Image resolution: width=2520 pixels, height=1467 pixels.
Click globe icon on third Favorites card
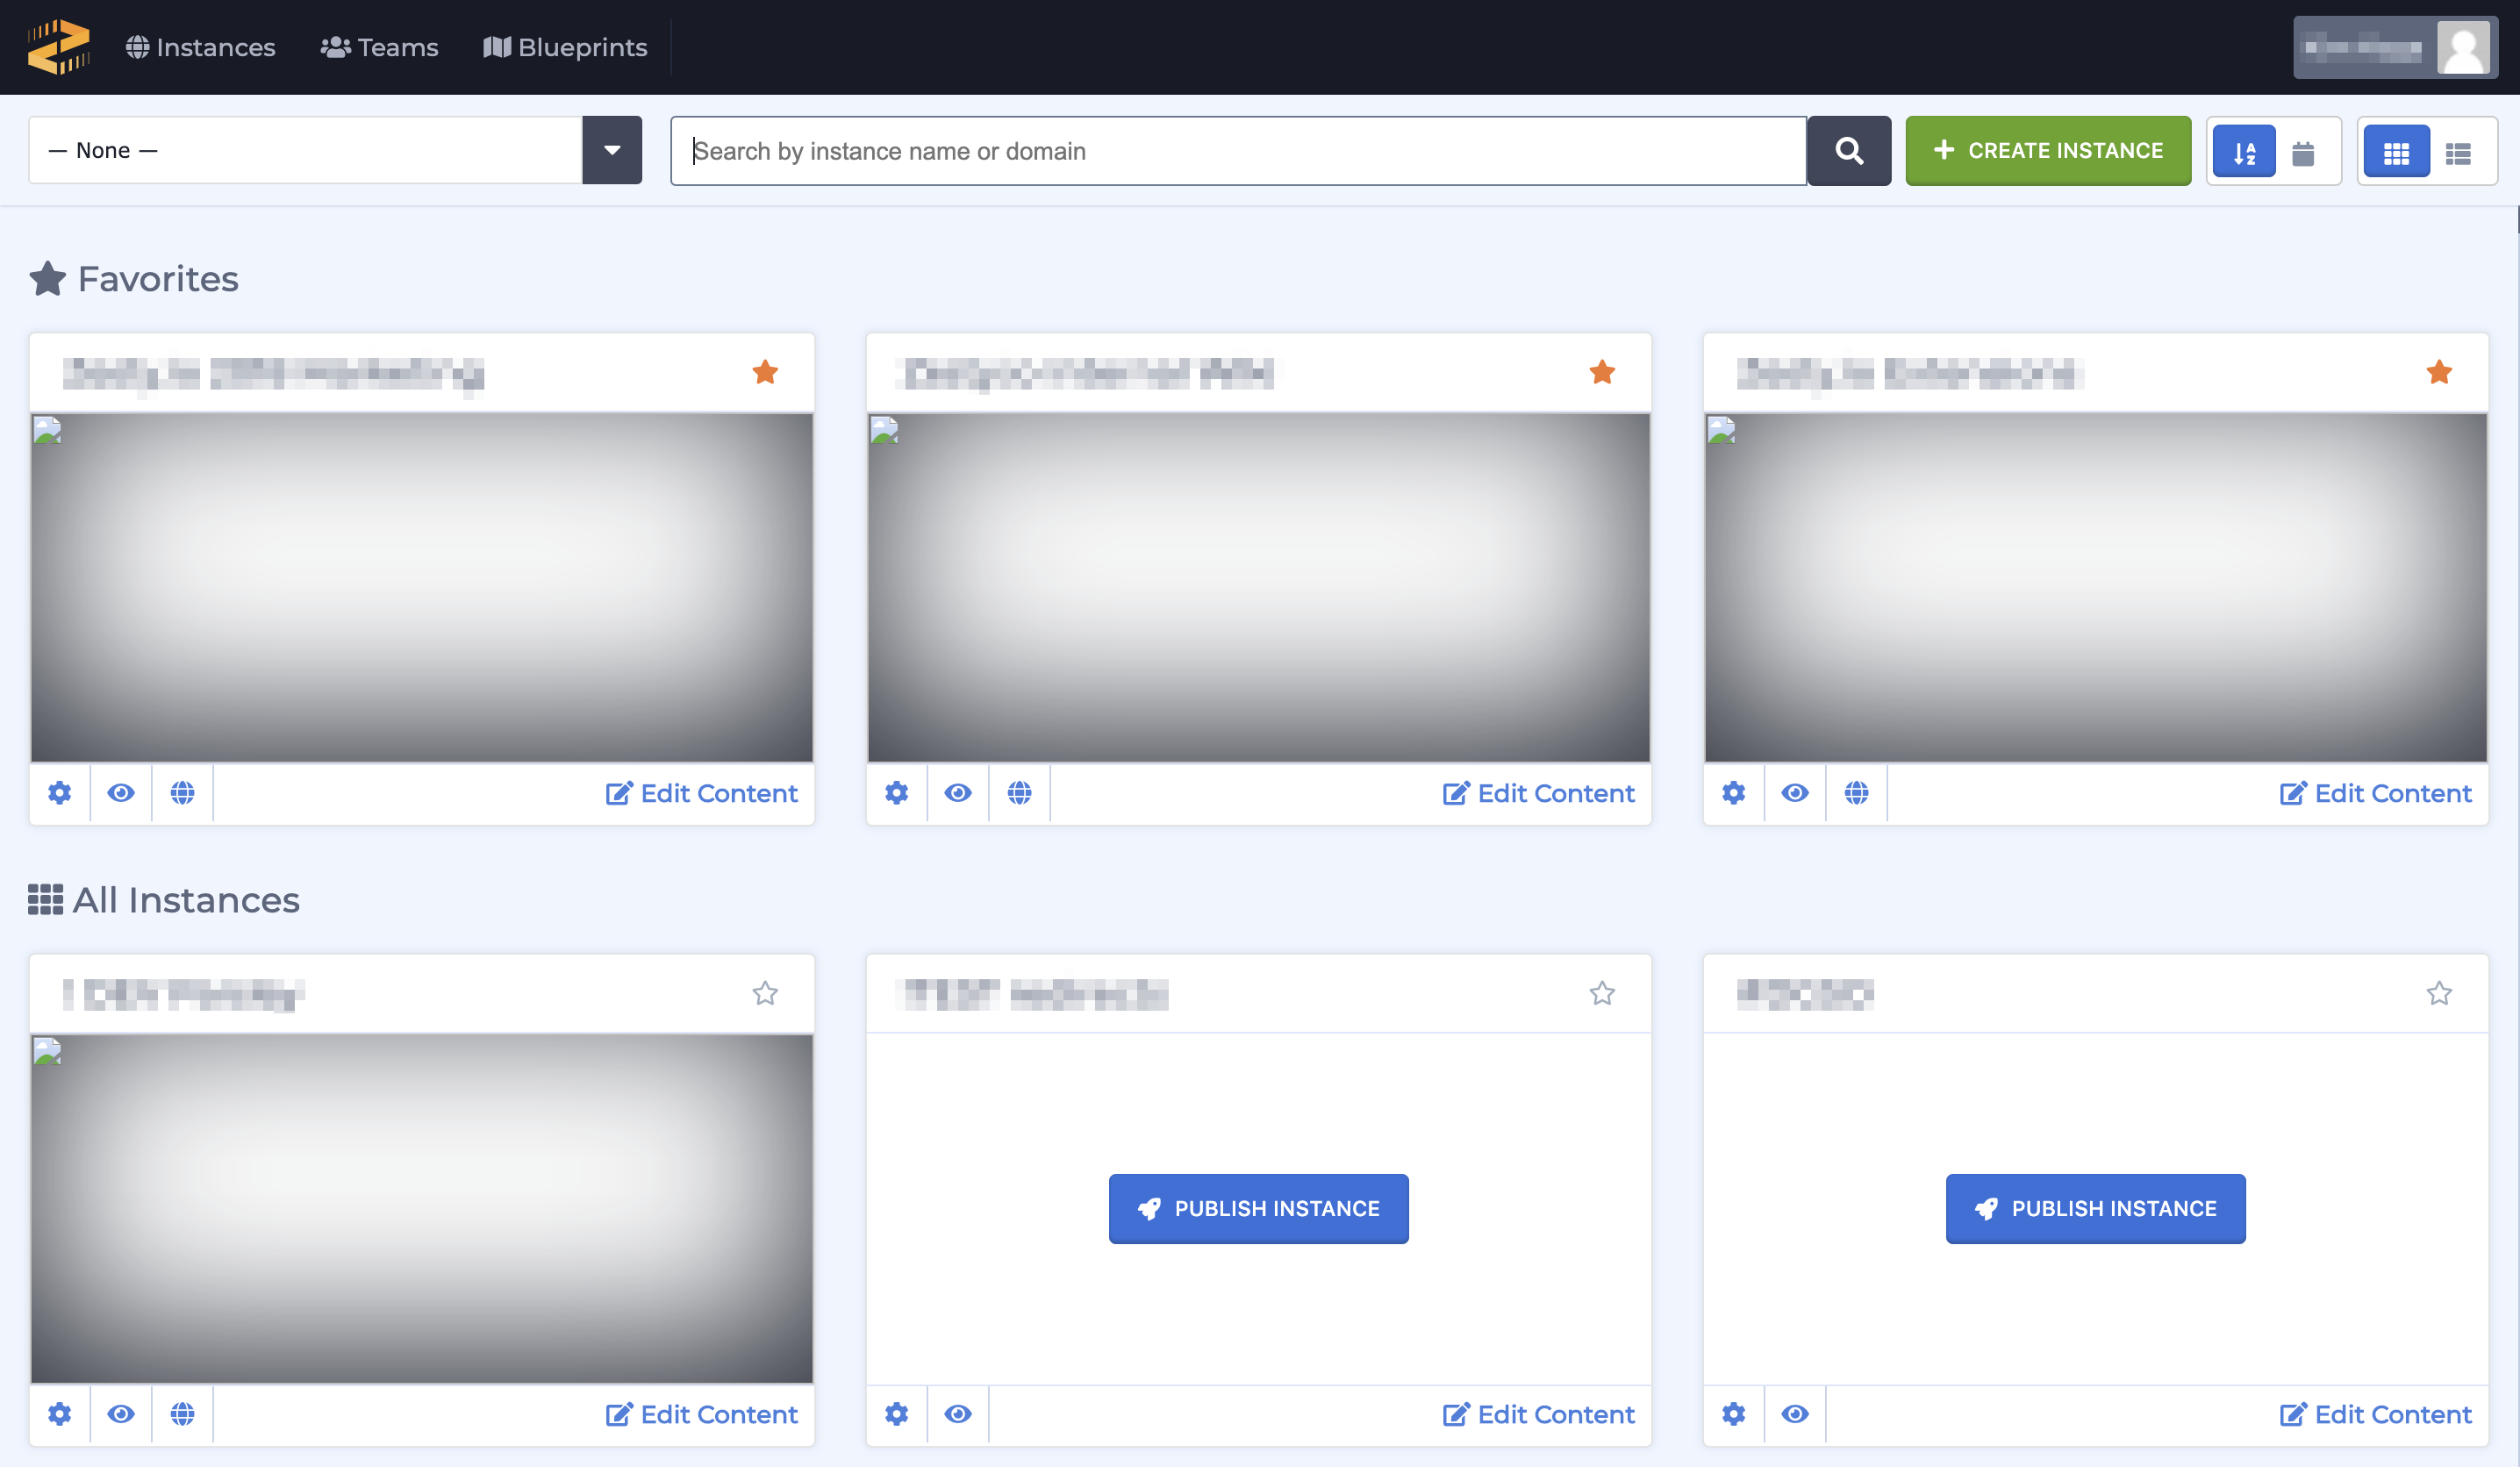[x=1856, y=793]
